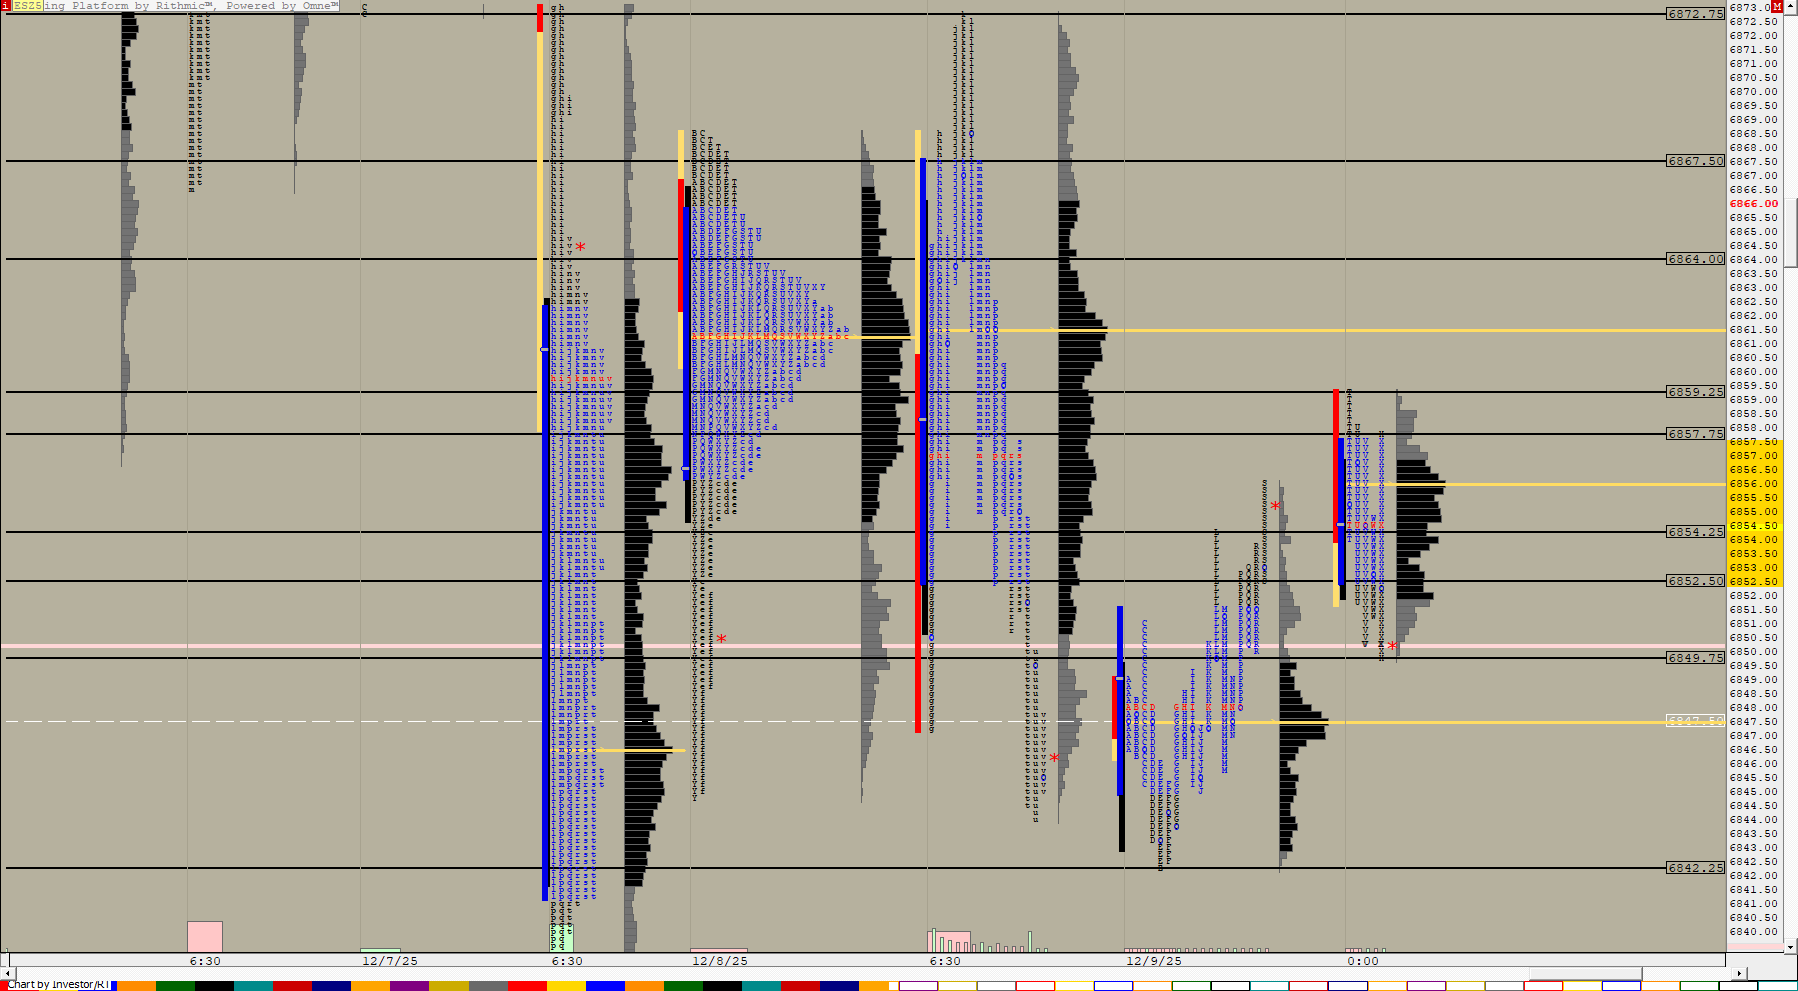
Task: Click the 0:00 time axis marker
Action: tap(1362, 961)
